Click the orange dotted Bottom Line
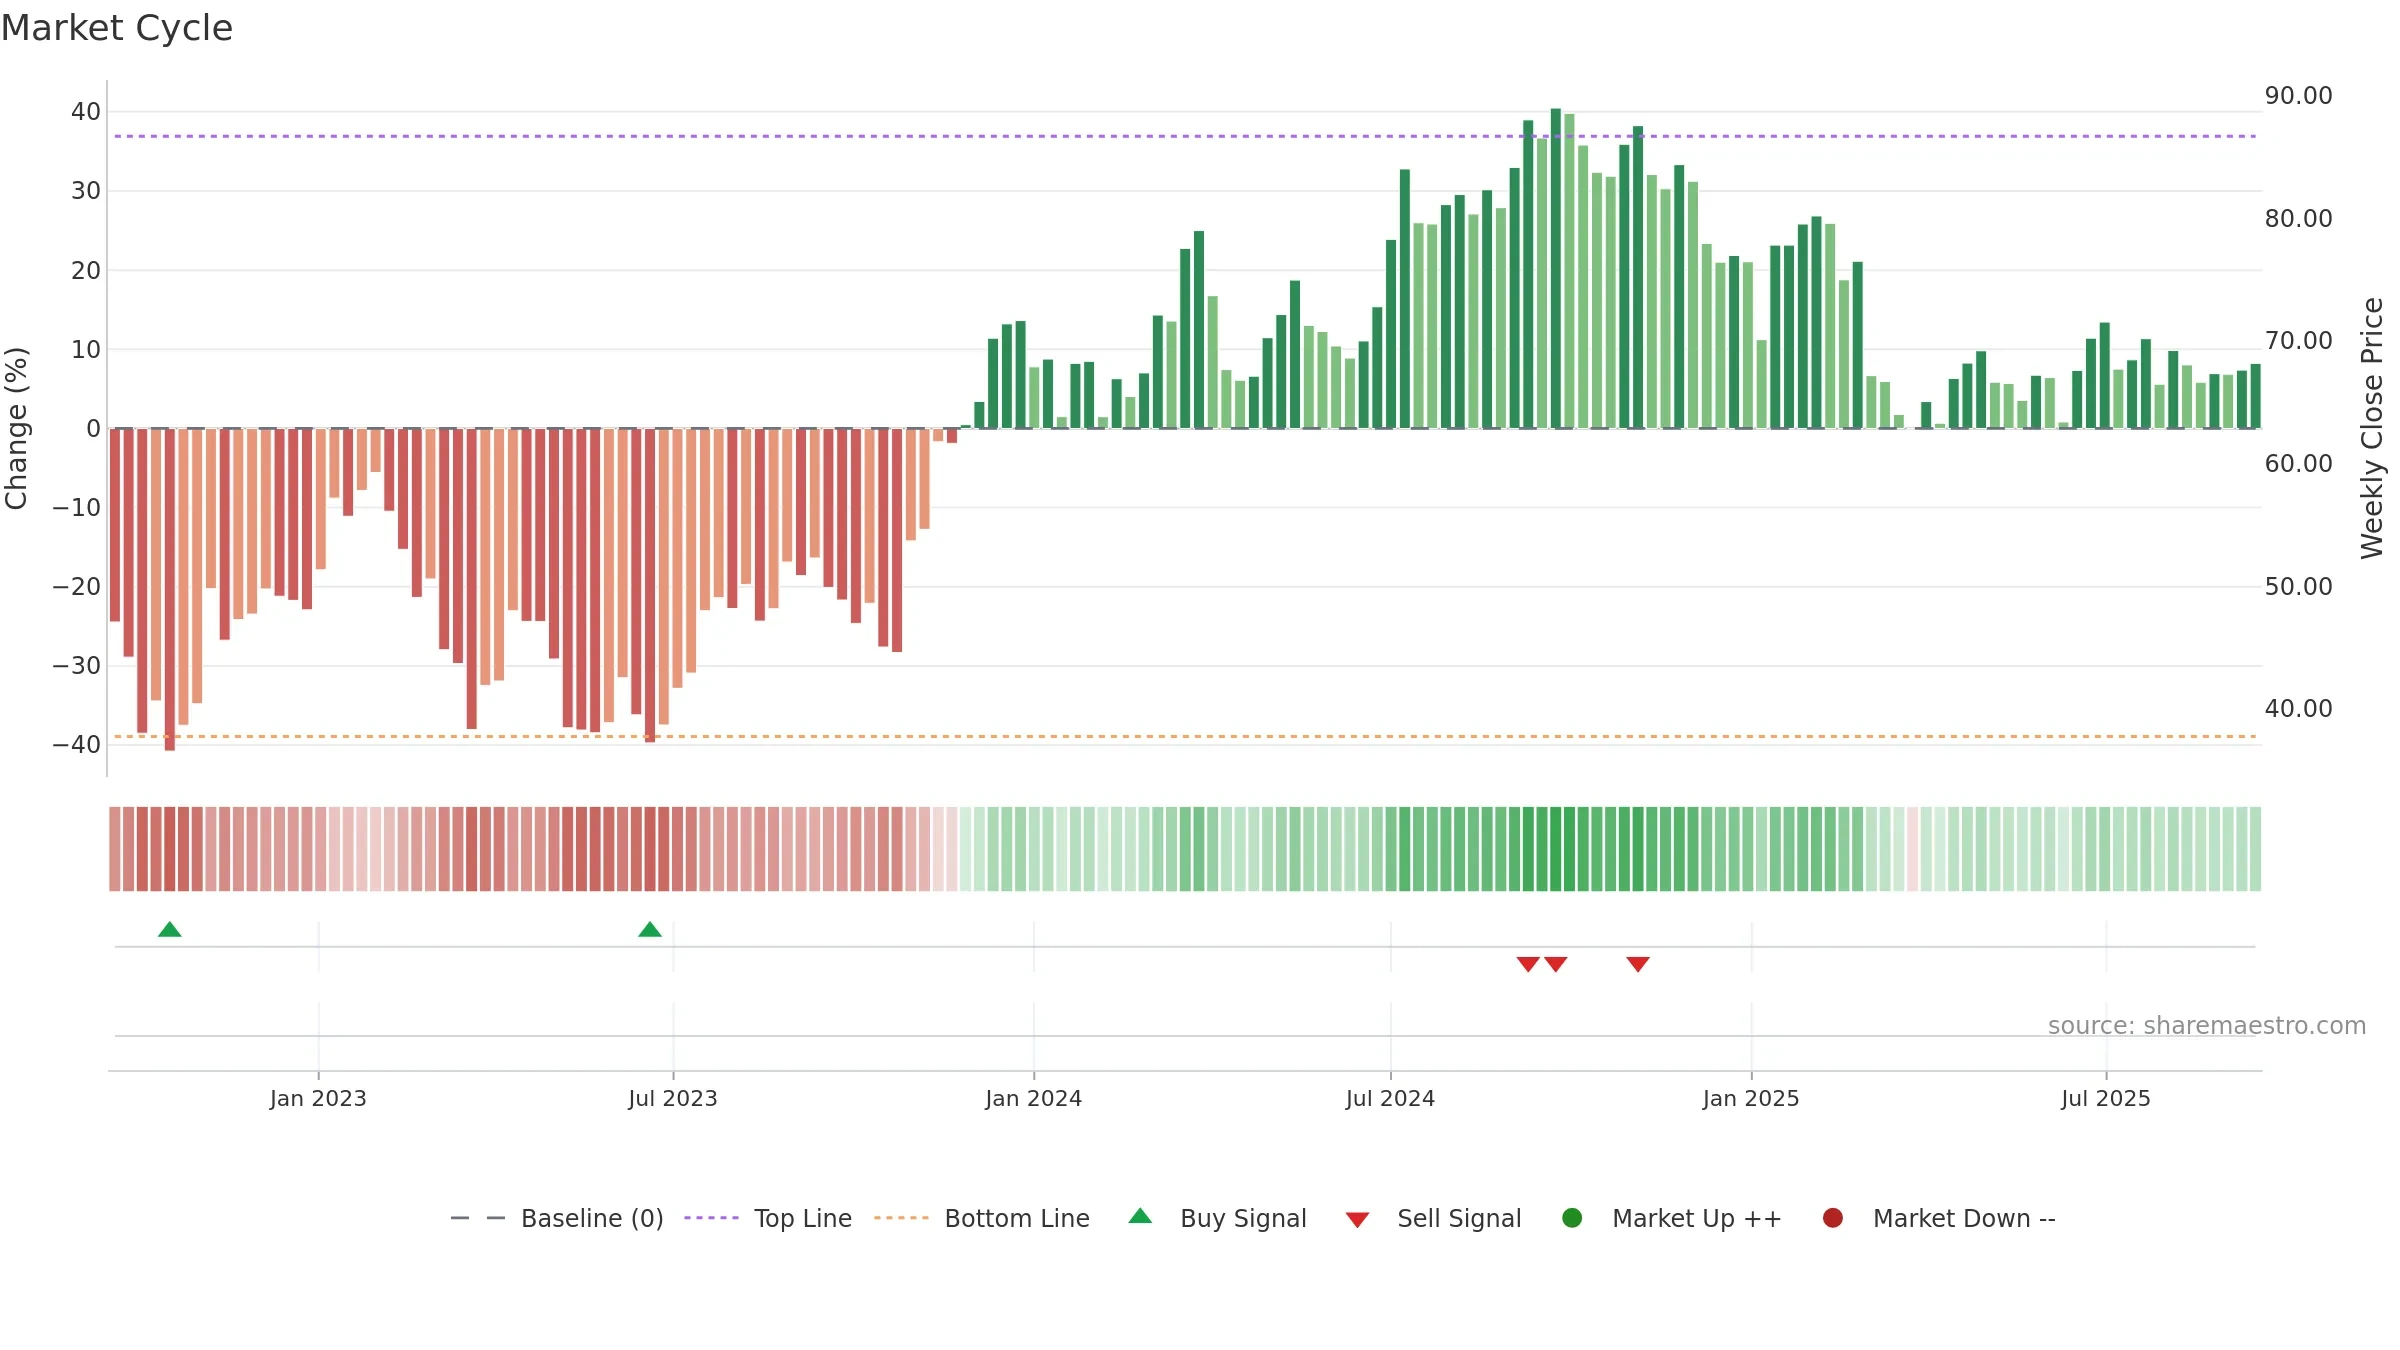Screen dimensions: 2400x1350 [1185, 737]
